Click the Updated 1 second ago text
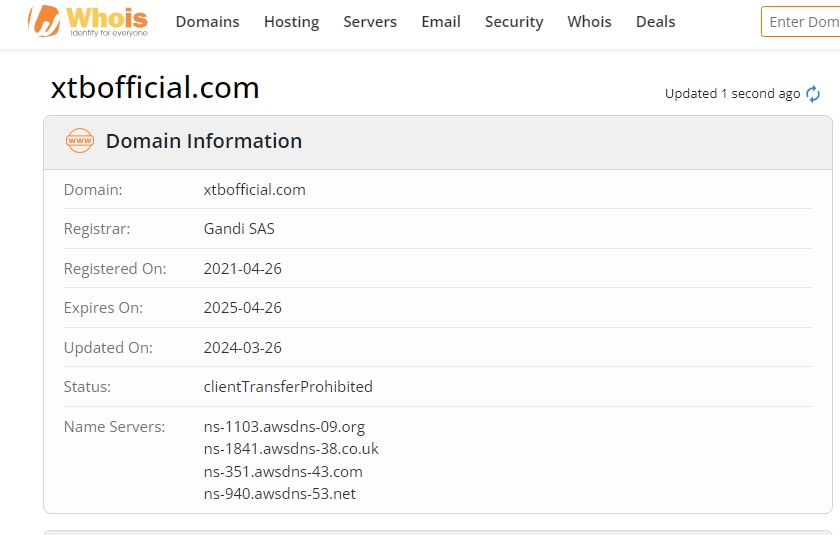Viewport: 840px width, 535px height. pos(732,94)
